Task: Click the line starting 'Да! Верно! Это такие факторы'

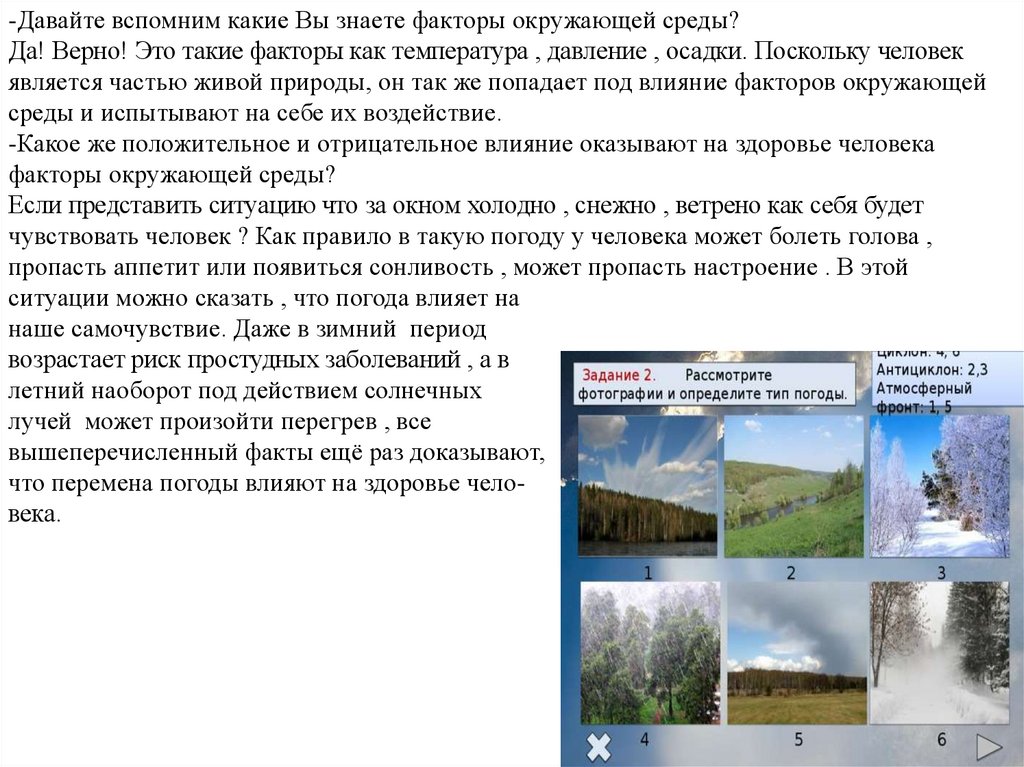Action: 486,52
